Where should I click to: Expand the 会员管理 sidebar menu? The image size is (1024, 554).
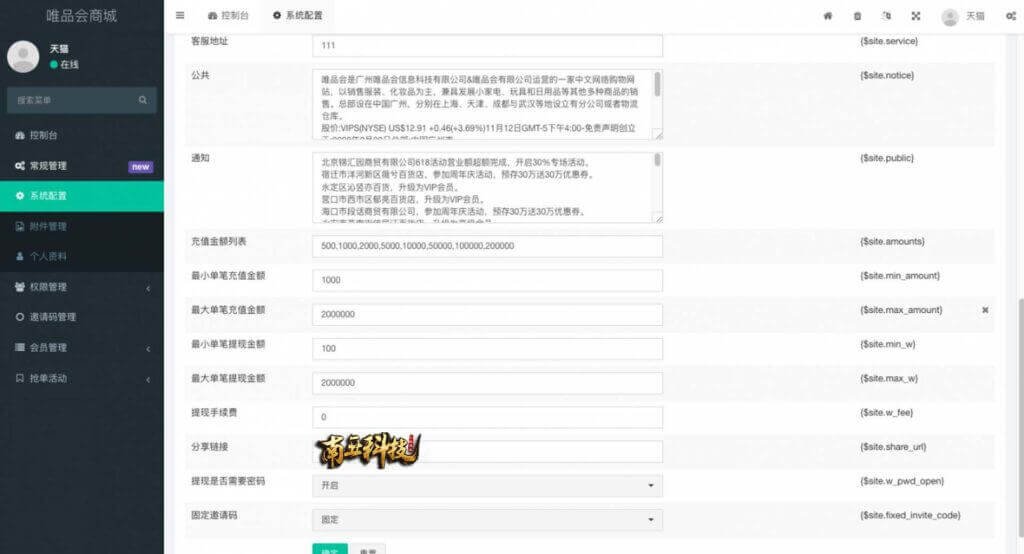[80, 348]
